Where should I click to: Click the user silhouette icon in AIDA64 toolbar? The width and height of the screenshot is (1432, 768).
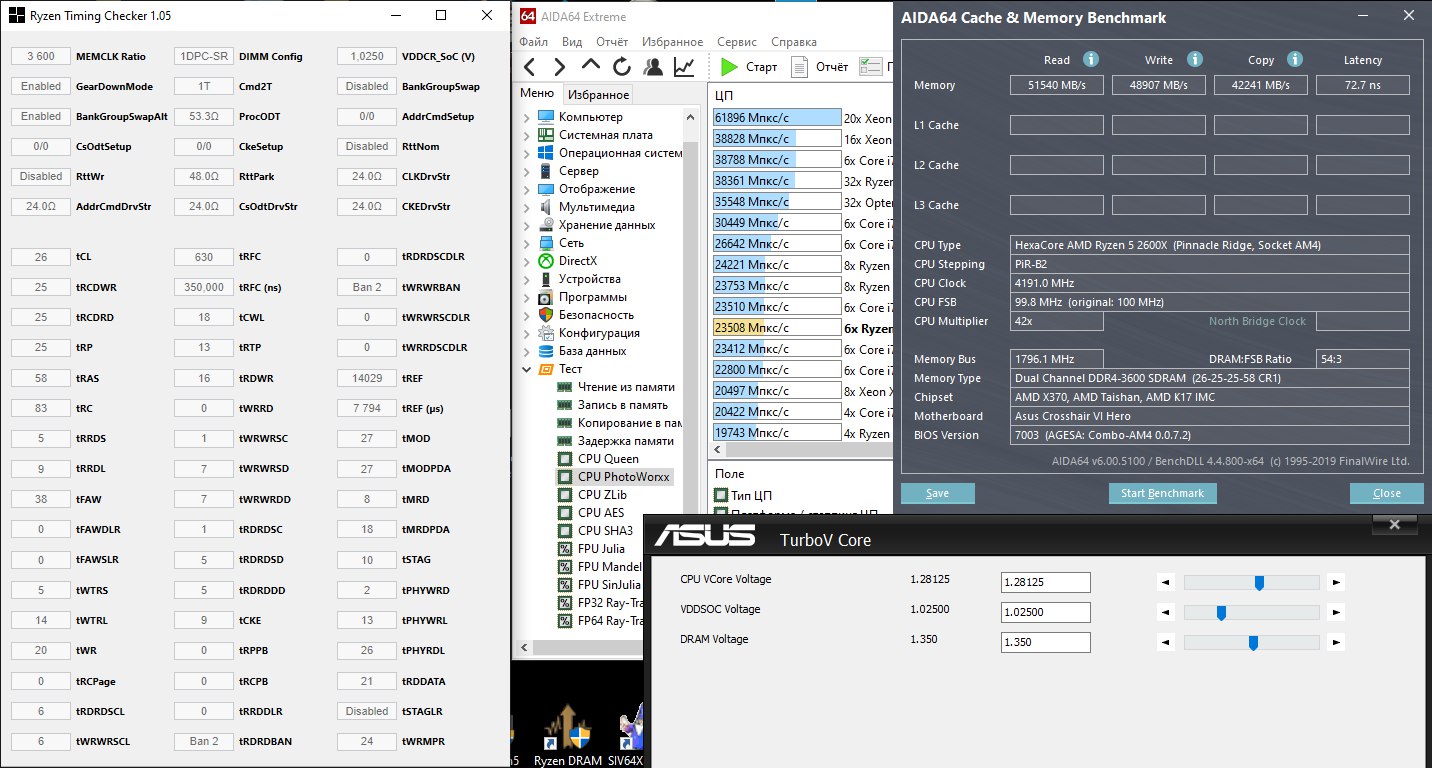pyautogui.click(x=653, y=67)
